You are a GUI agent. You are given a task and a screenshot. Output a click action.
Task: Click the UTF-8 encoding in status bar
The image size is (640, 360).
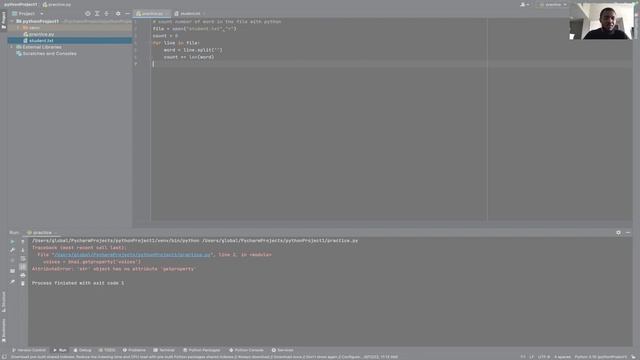[x=544, y=357]
